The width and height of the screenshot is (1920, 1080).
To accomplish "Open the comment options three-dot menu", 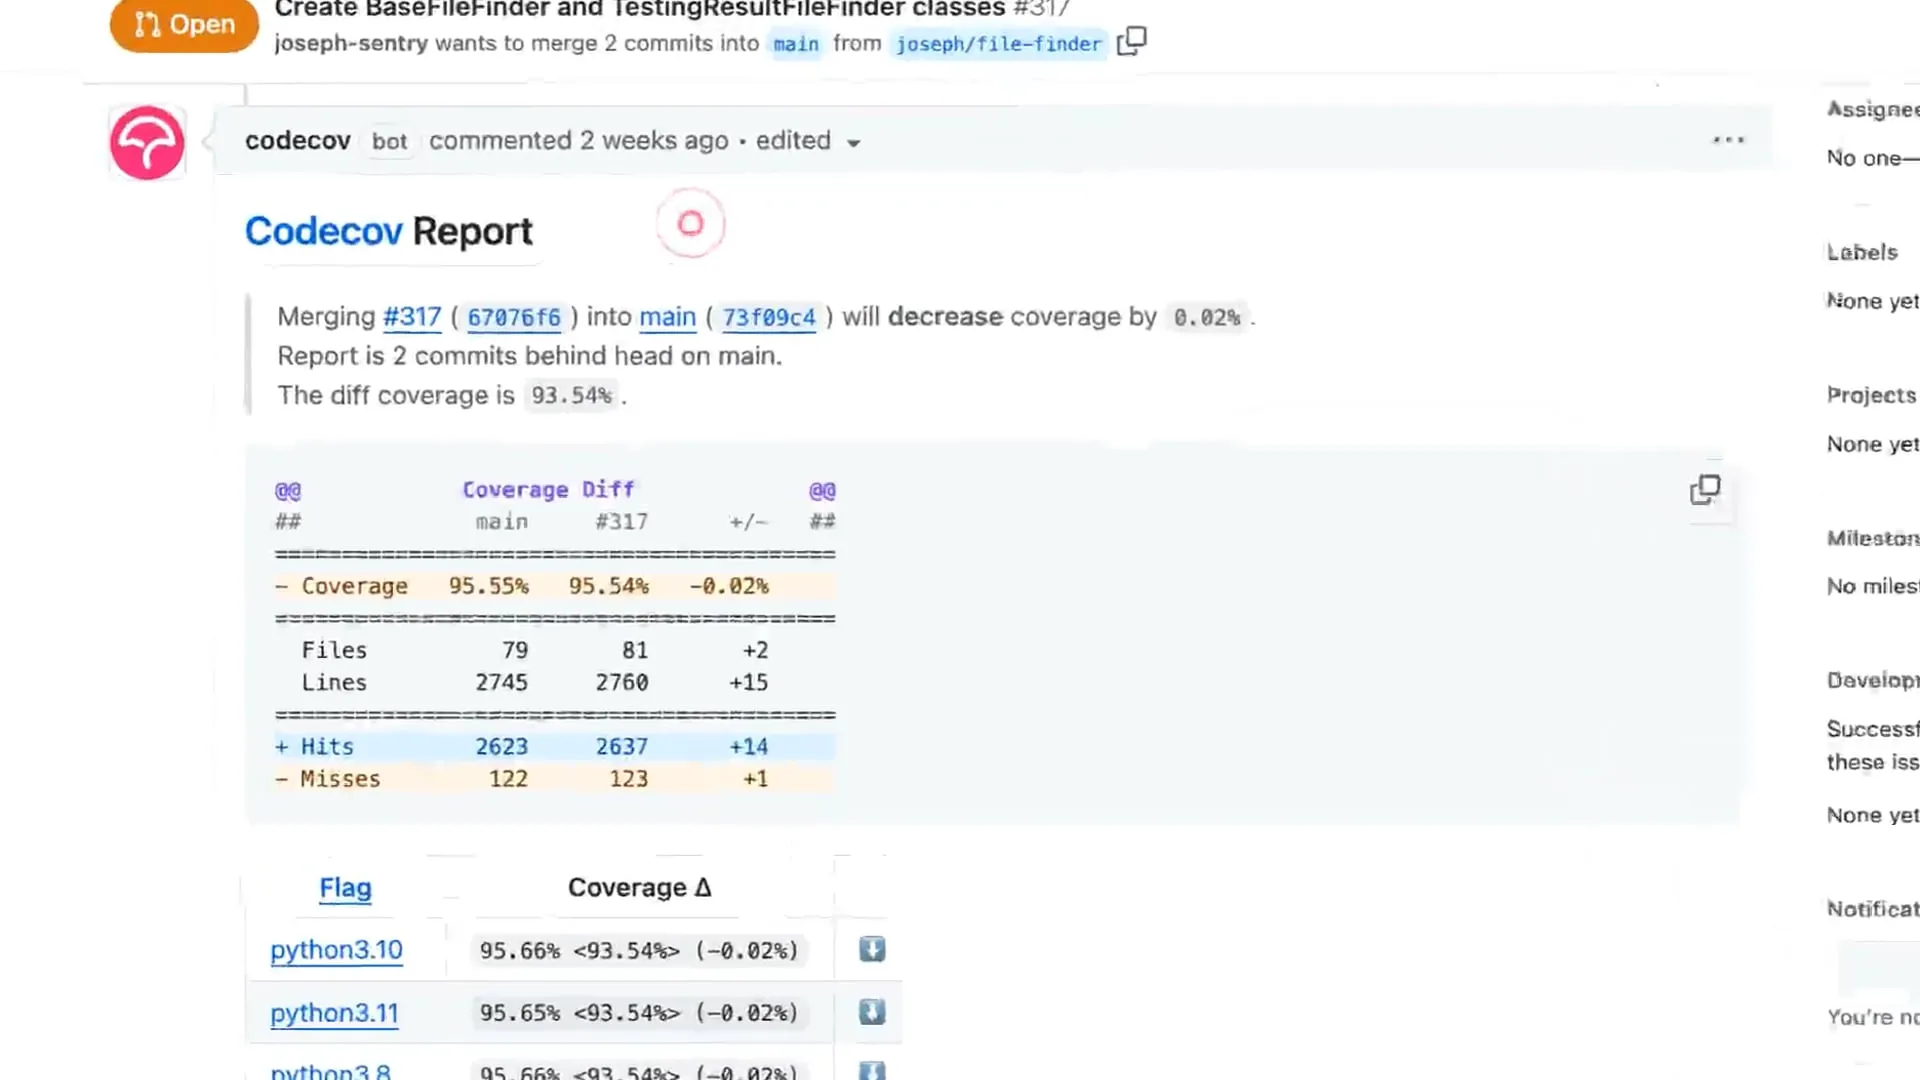I will click(x=1728, y=140).
